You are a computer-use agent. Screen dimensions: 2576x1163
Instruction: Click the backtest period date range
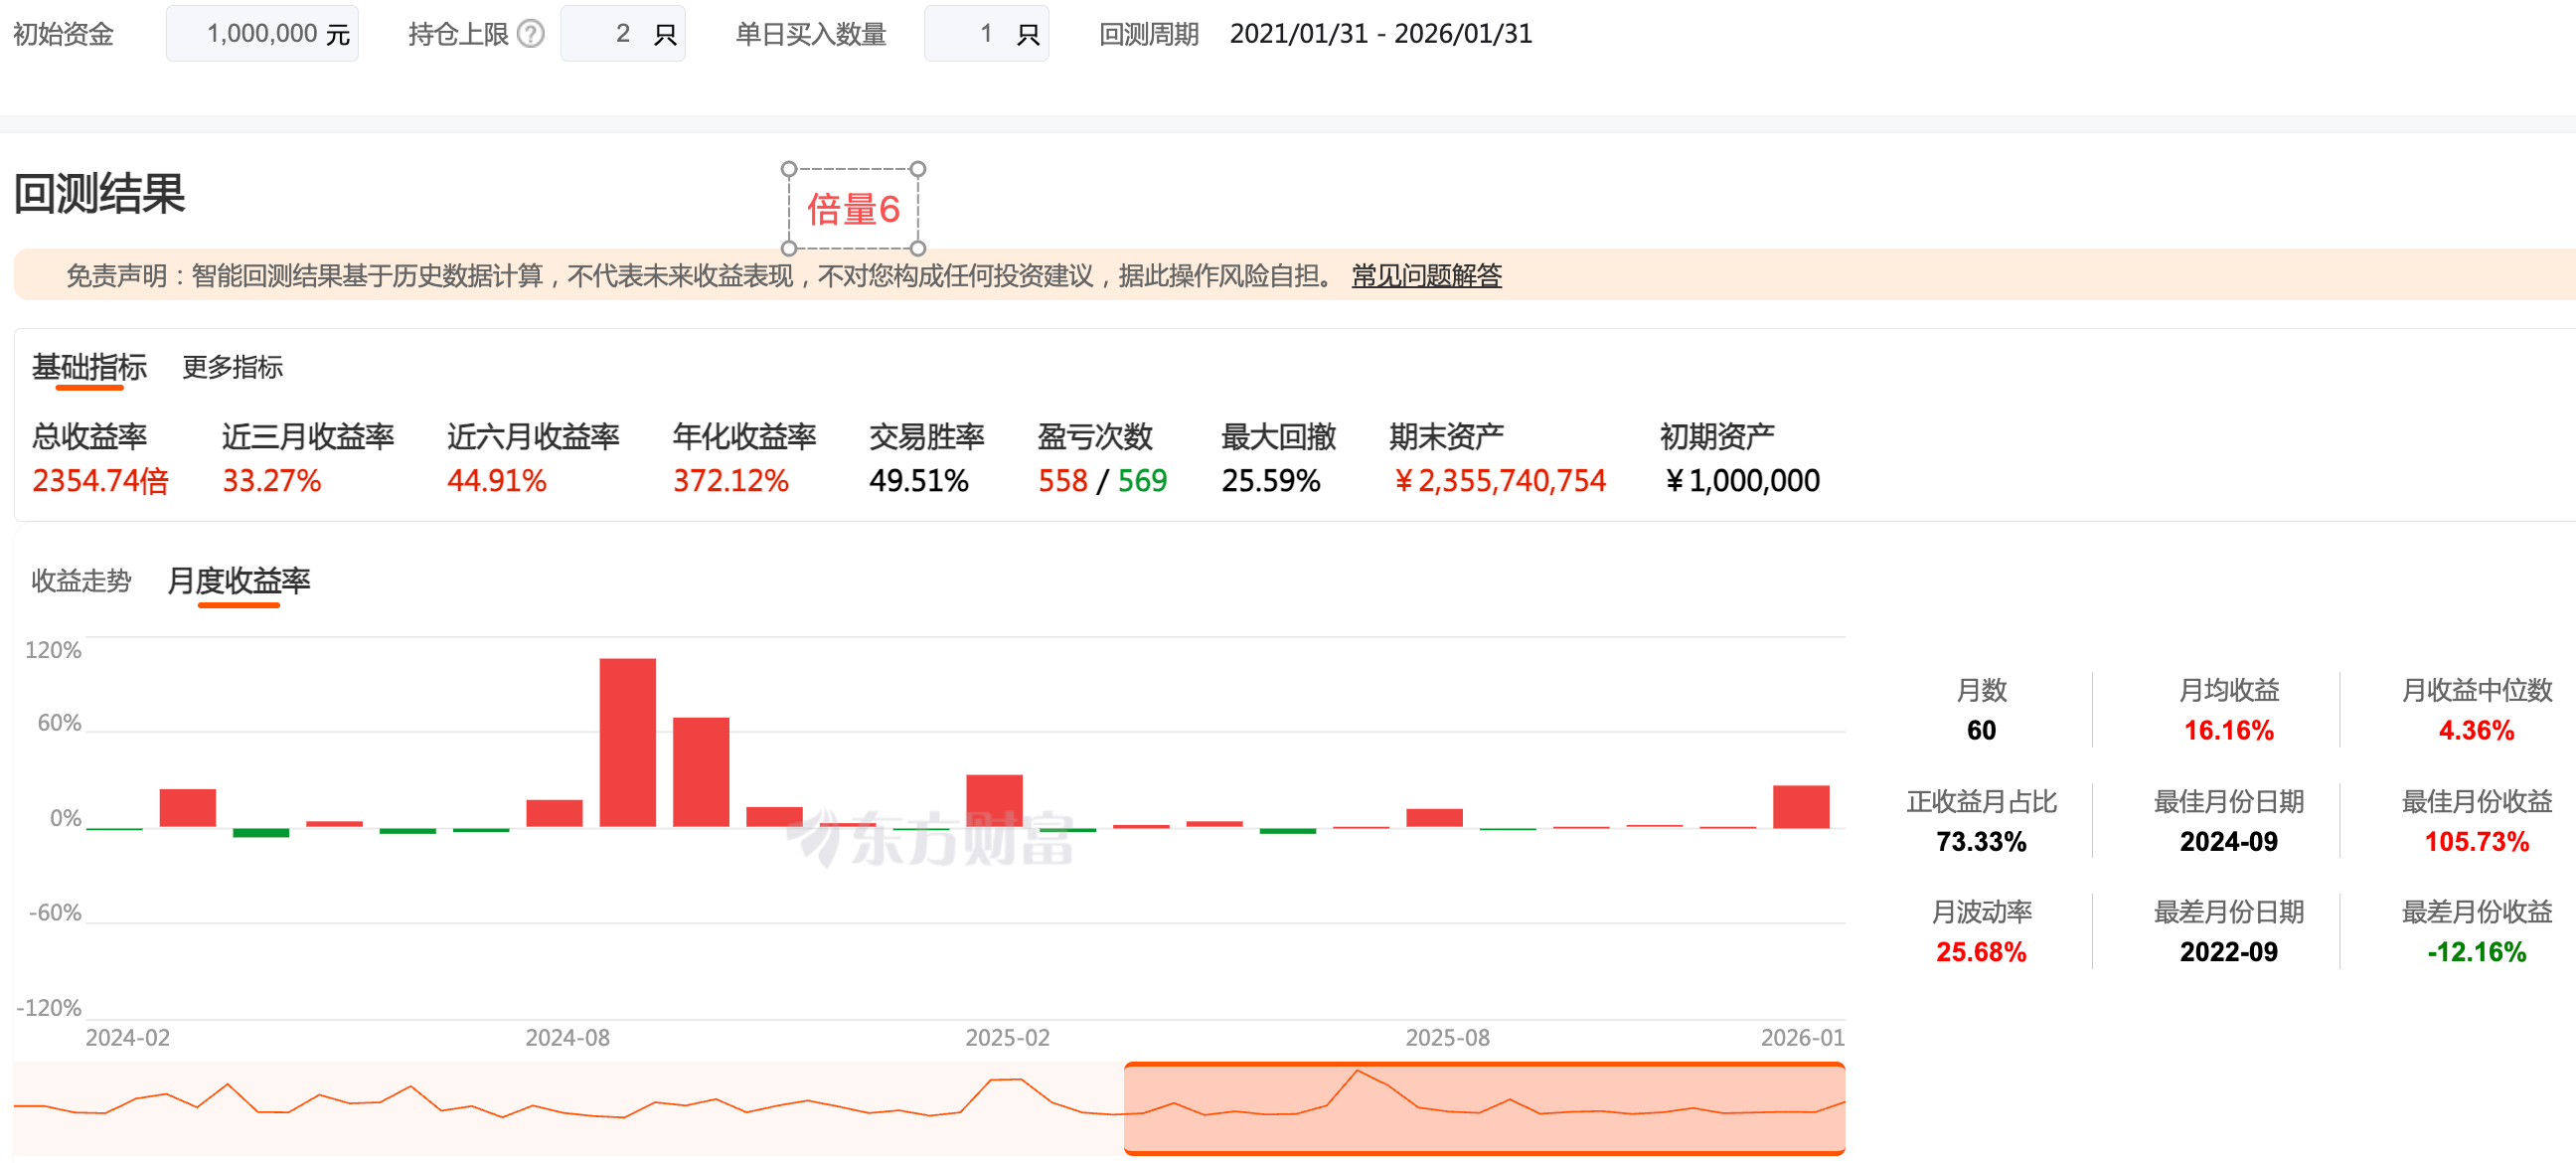point(1380,34)
